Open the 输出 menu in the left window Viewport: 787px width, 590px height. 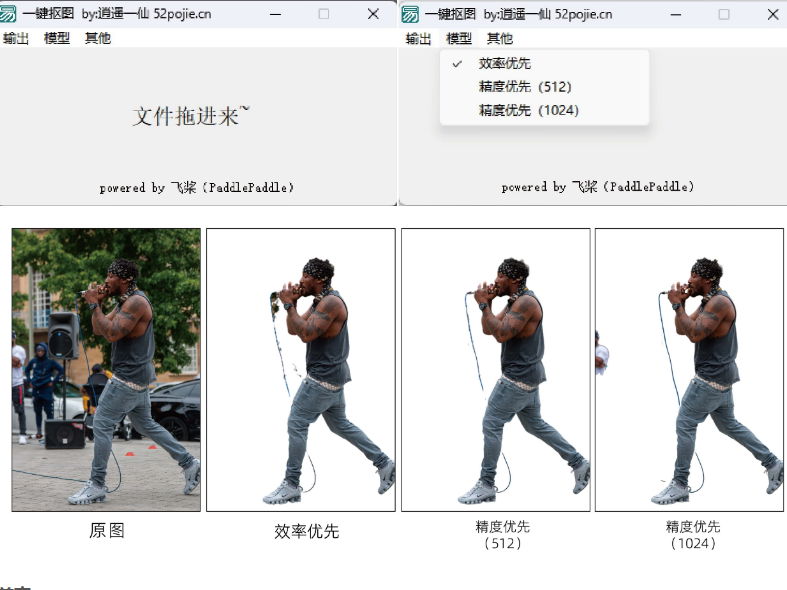(x=16, y=38)
